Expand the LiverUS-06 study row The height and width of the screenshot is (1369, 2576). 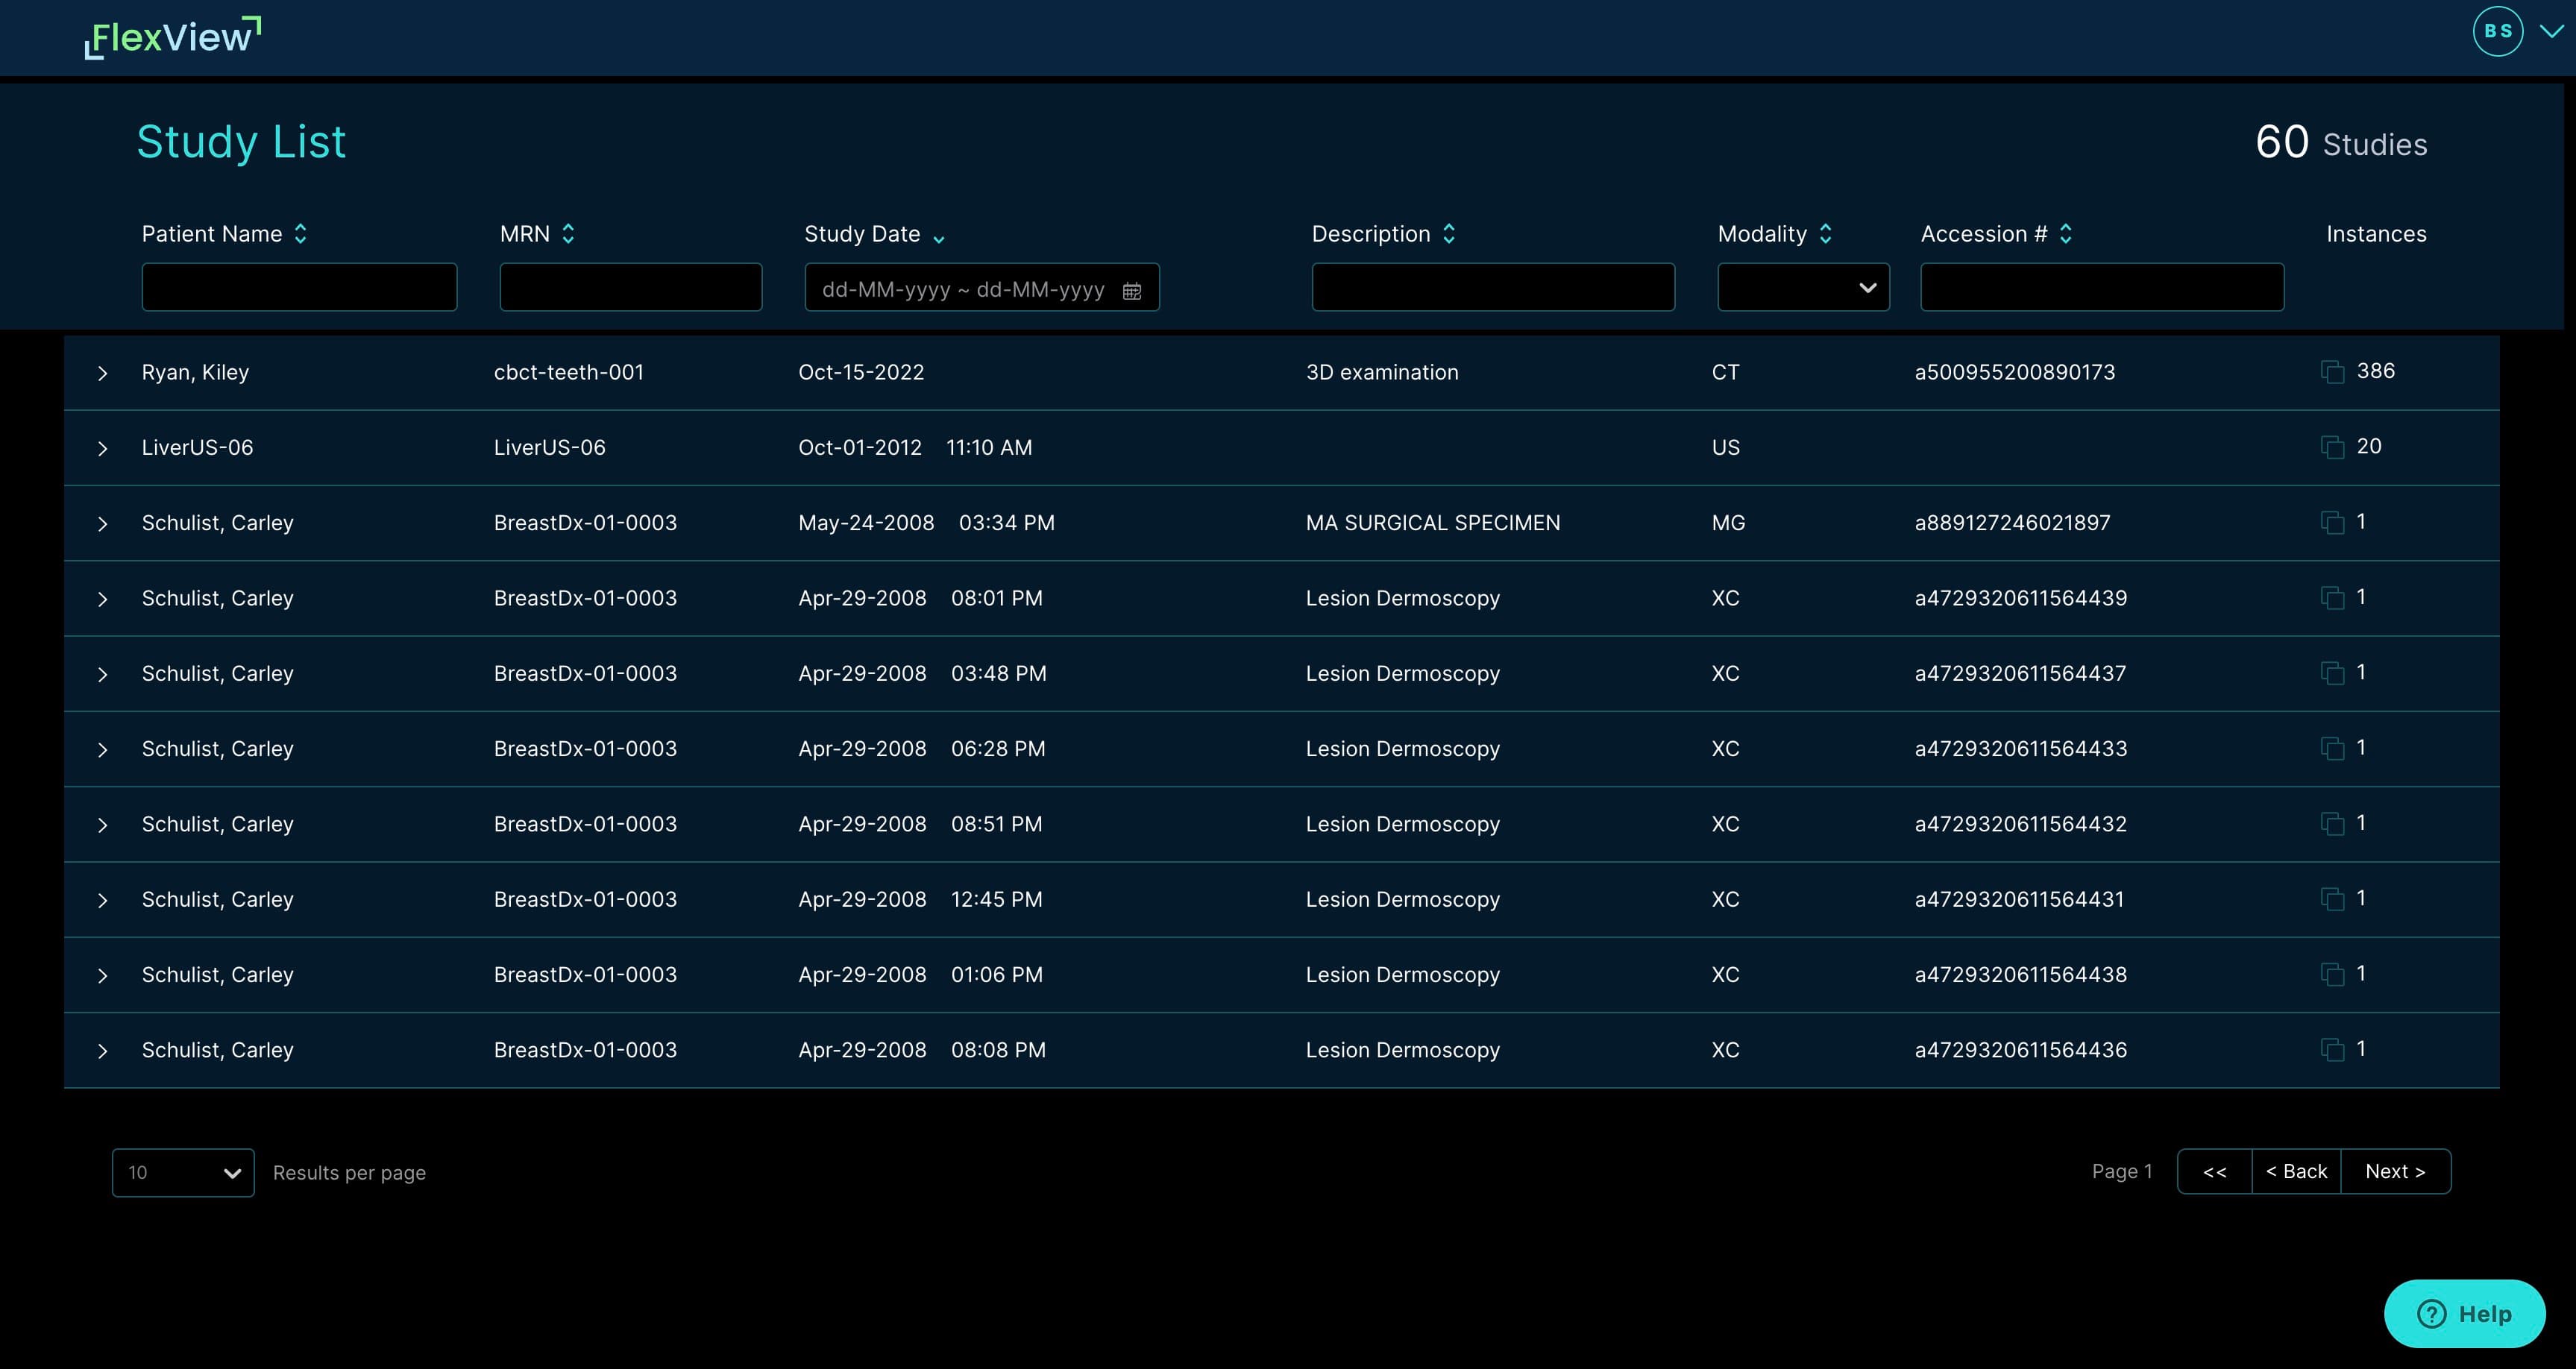tap(102, 448)
